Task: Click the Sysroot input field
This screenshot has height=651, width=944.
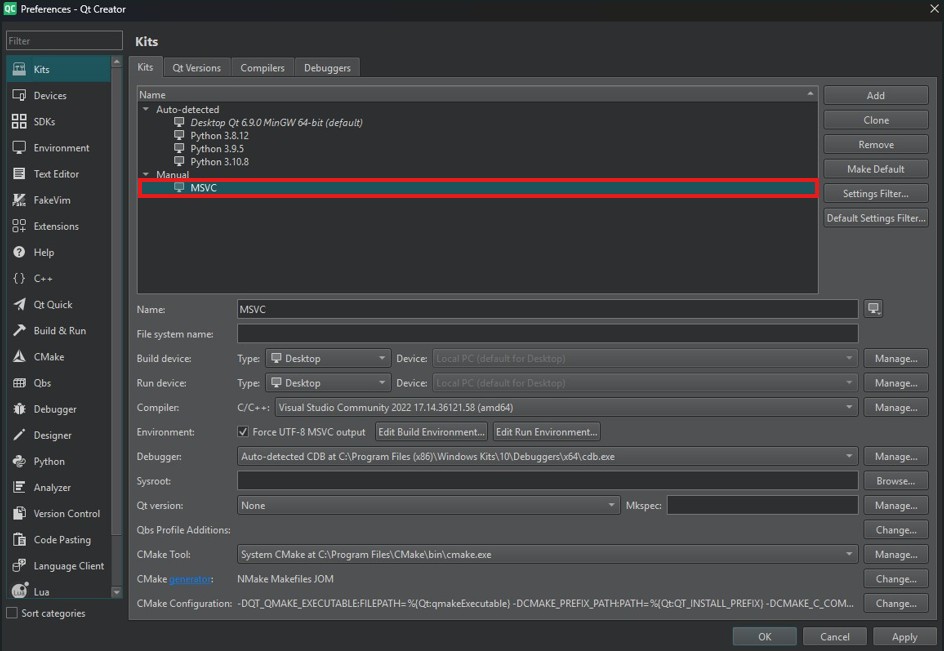Action: (548, 481)
